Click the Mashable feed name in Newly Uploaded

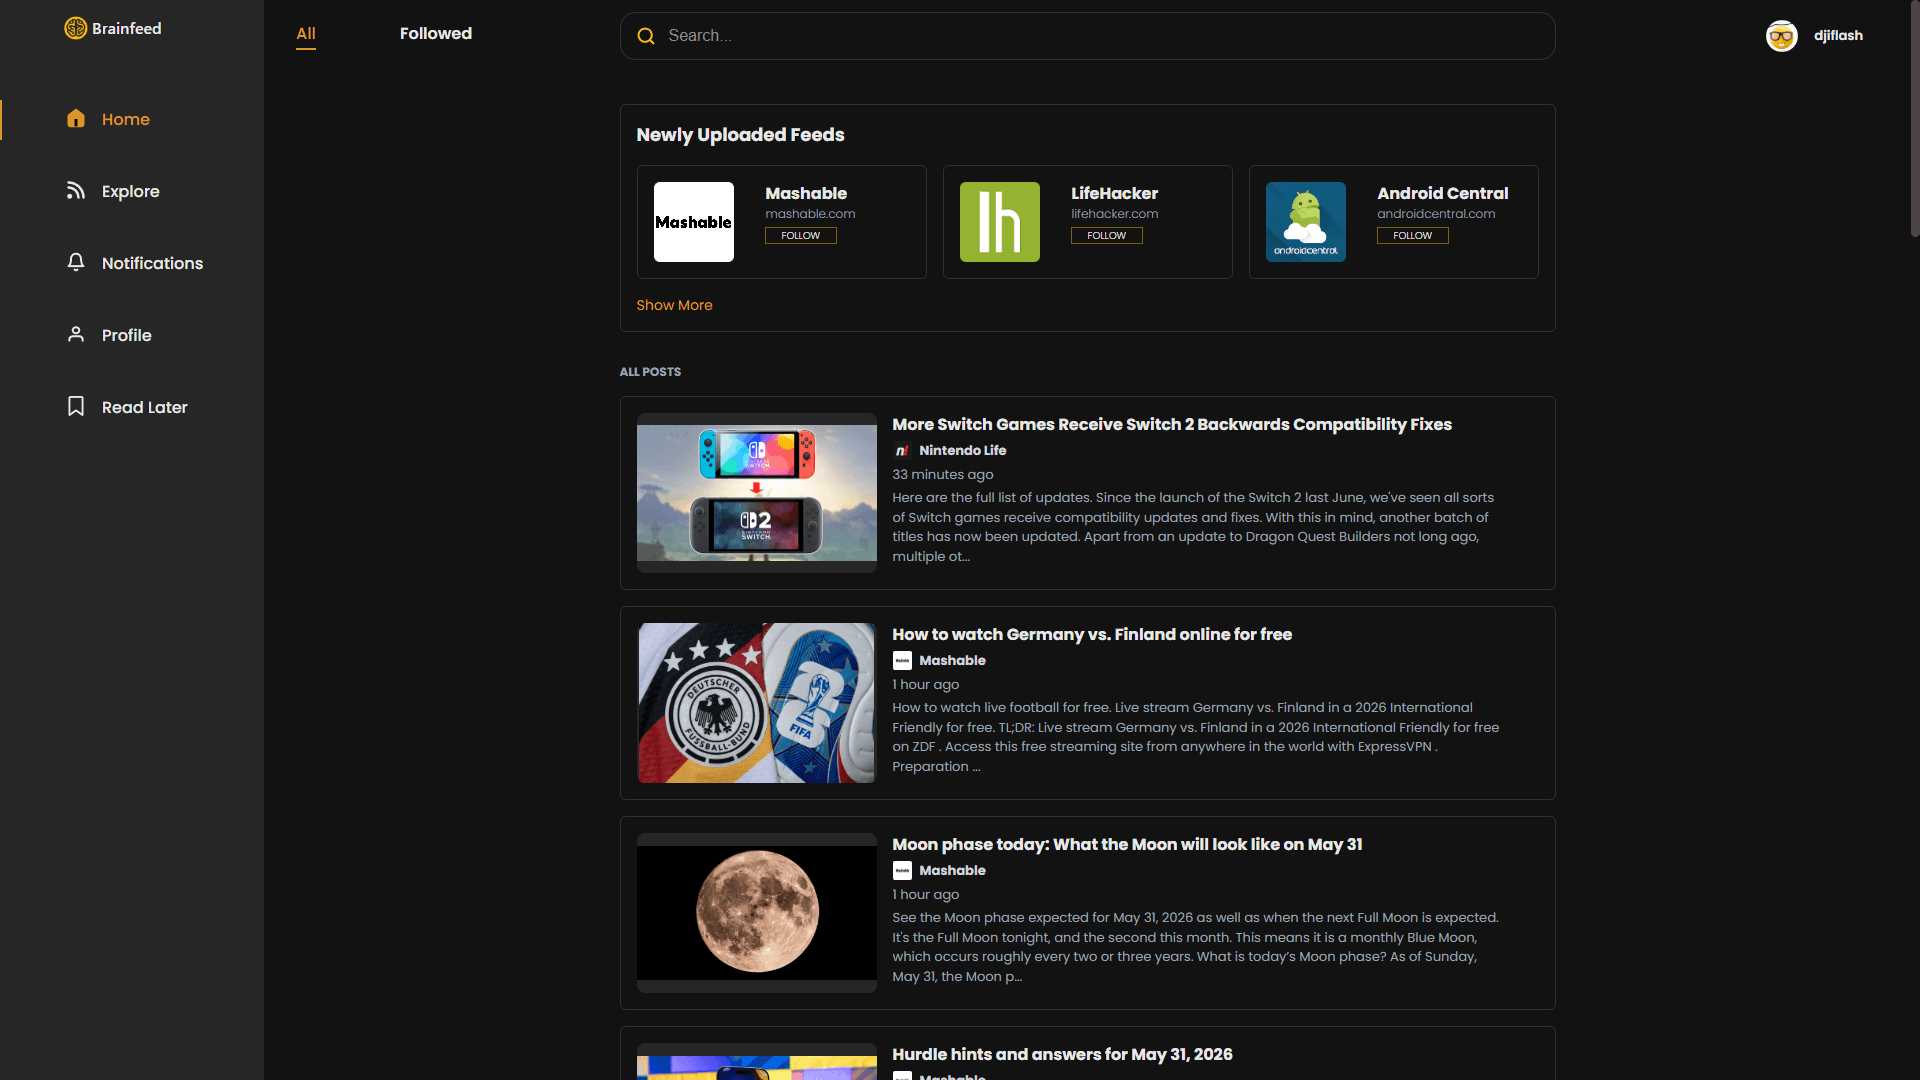point(806,193)
